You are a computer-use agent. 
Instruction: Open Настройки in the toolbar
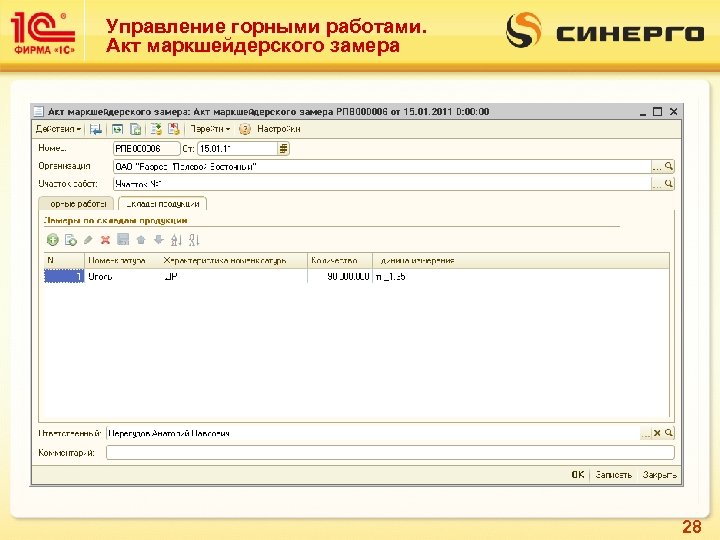[279, 129]
